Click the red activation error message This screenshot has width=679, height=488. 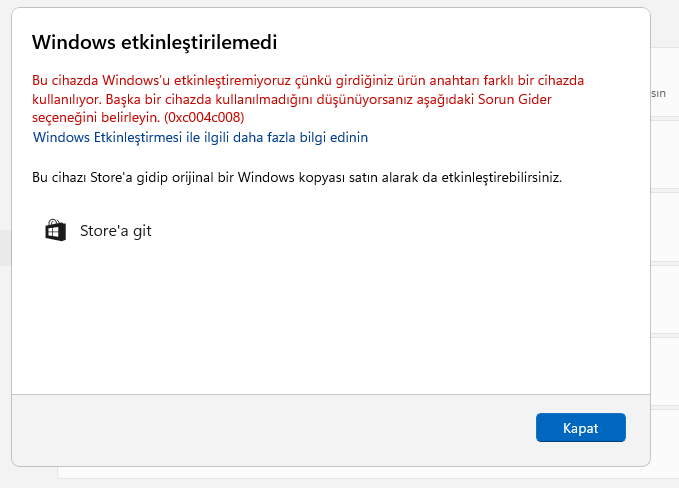pos(308,99)
